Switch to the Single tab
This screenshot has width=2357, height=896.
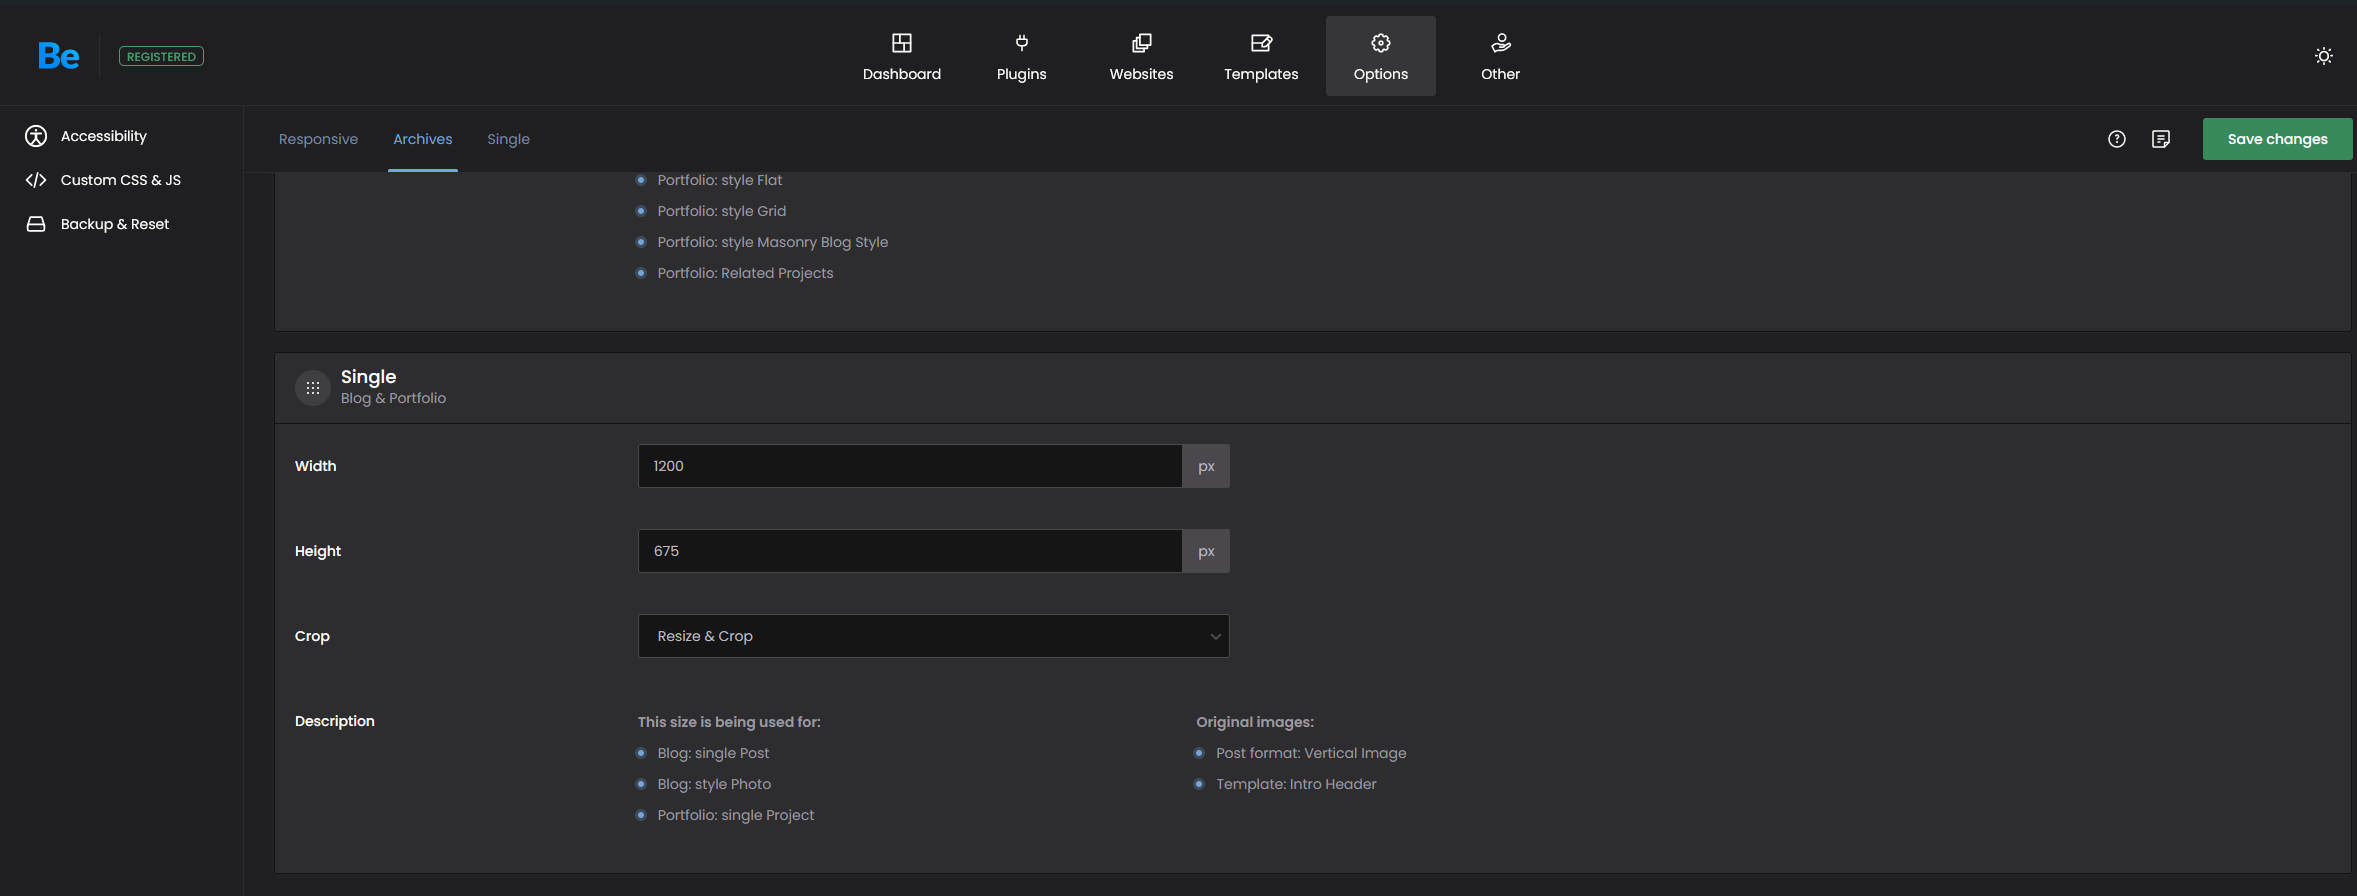(508, 139)
